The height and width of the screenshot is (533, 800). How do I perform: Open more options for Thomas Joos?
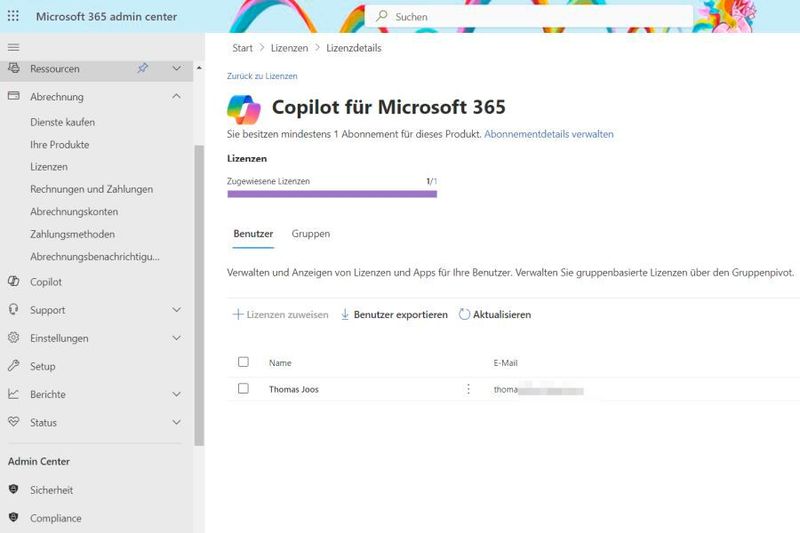tap(468, 389)
